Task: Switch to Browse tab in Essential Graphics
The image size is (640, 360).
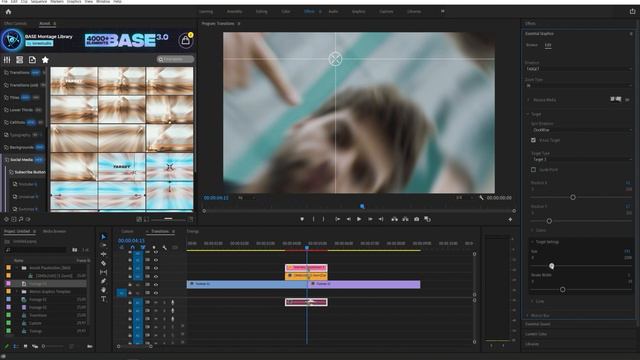Action: (532, 45)
